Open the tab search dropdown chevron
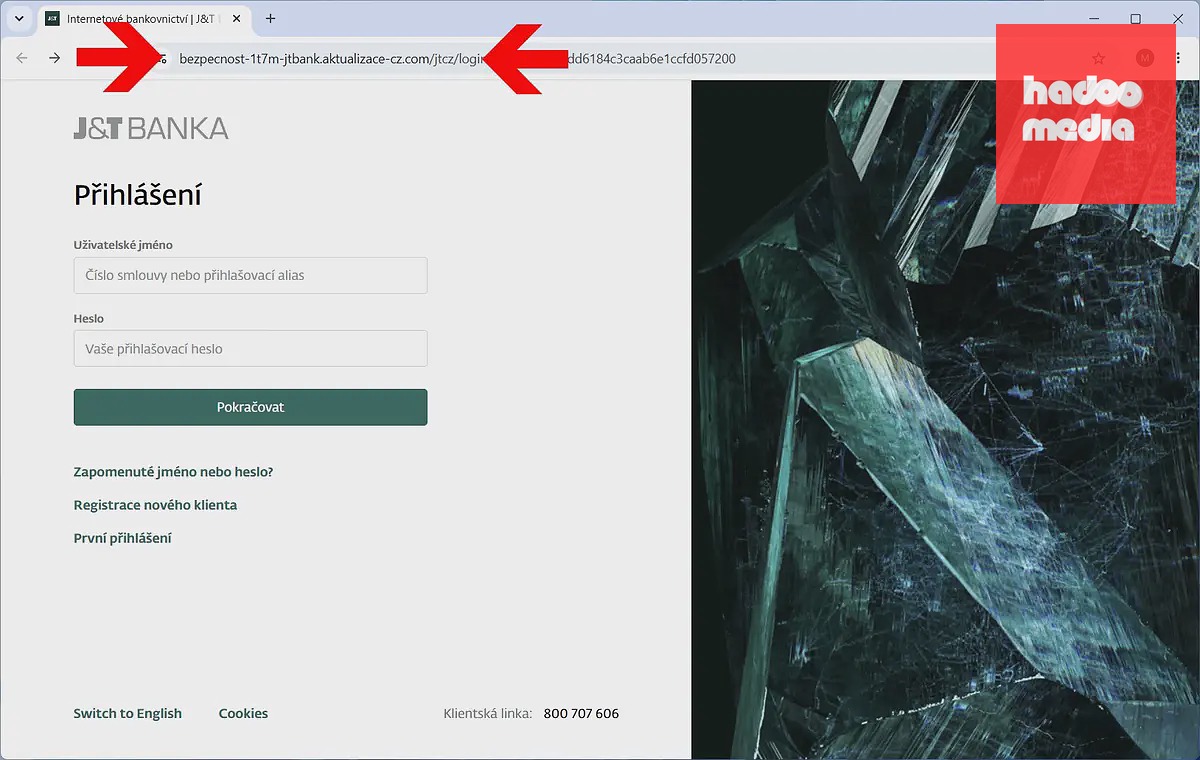The height and width of the screenshot is (760, 1200). tap(18, 19)
